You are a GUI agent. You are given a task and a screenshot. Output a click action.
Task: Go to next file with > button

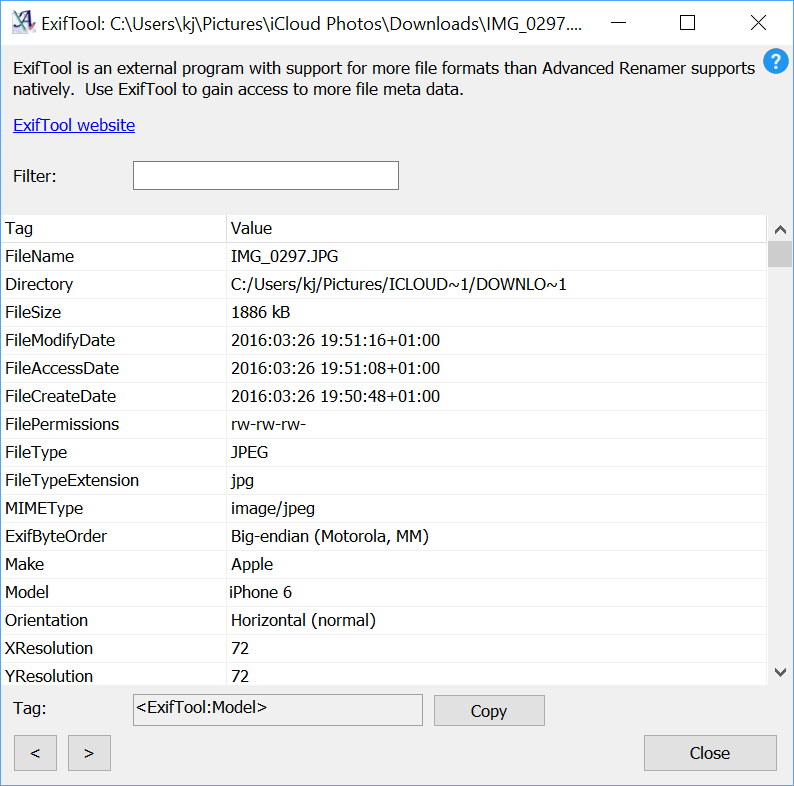click(89, 753)
